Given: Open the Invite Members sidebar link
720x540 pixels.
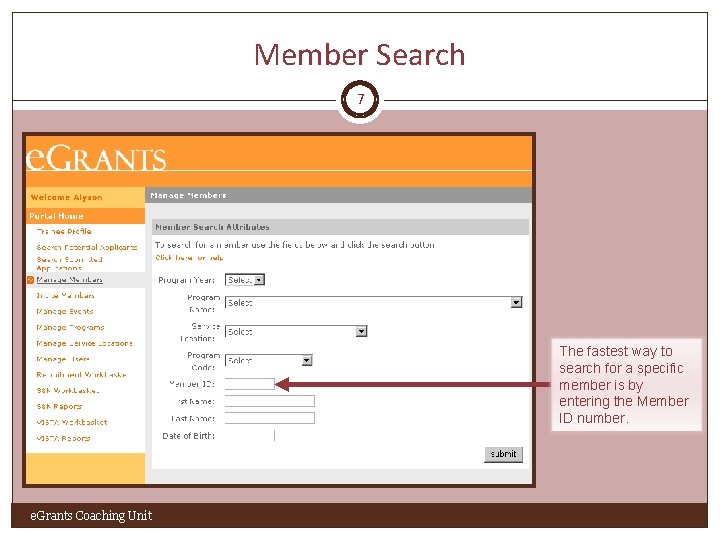Looking at the screenshot, I should click(65, 296).
